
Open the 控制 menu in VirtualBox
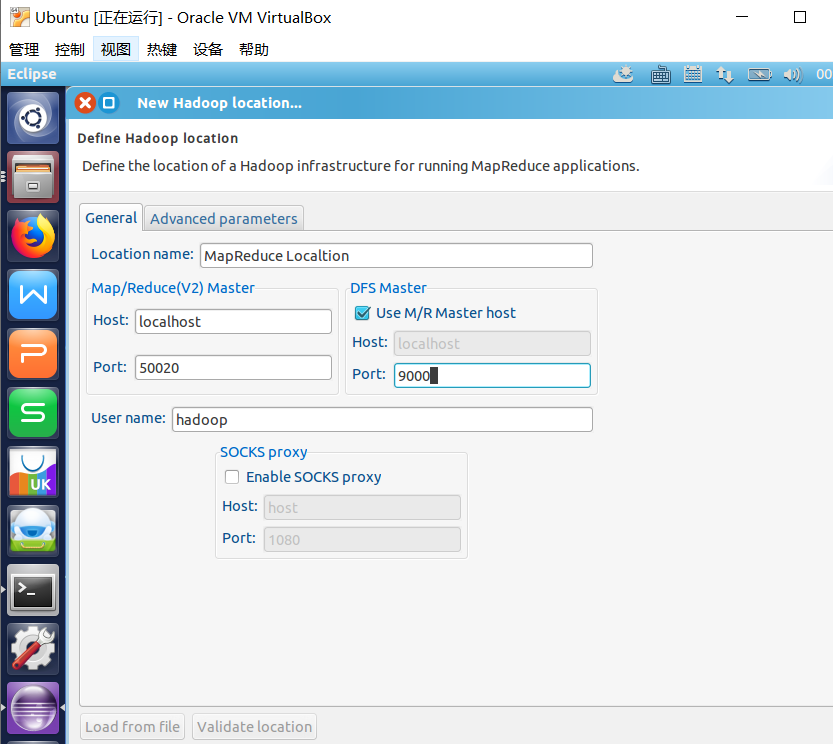[x=70, y=49]
